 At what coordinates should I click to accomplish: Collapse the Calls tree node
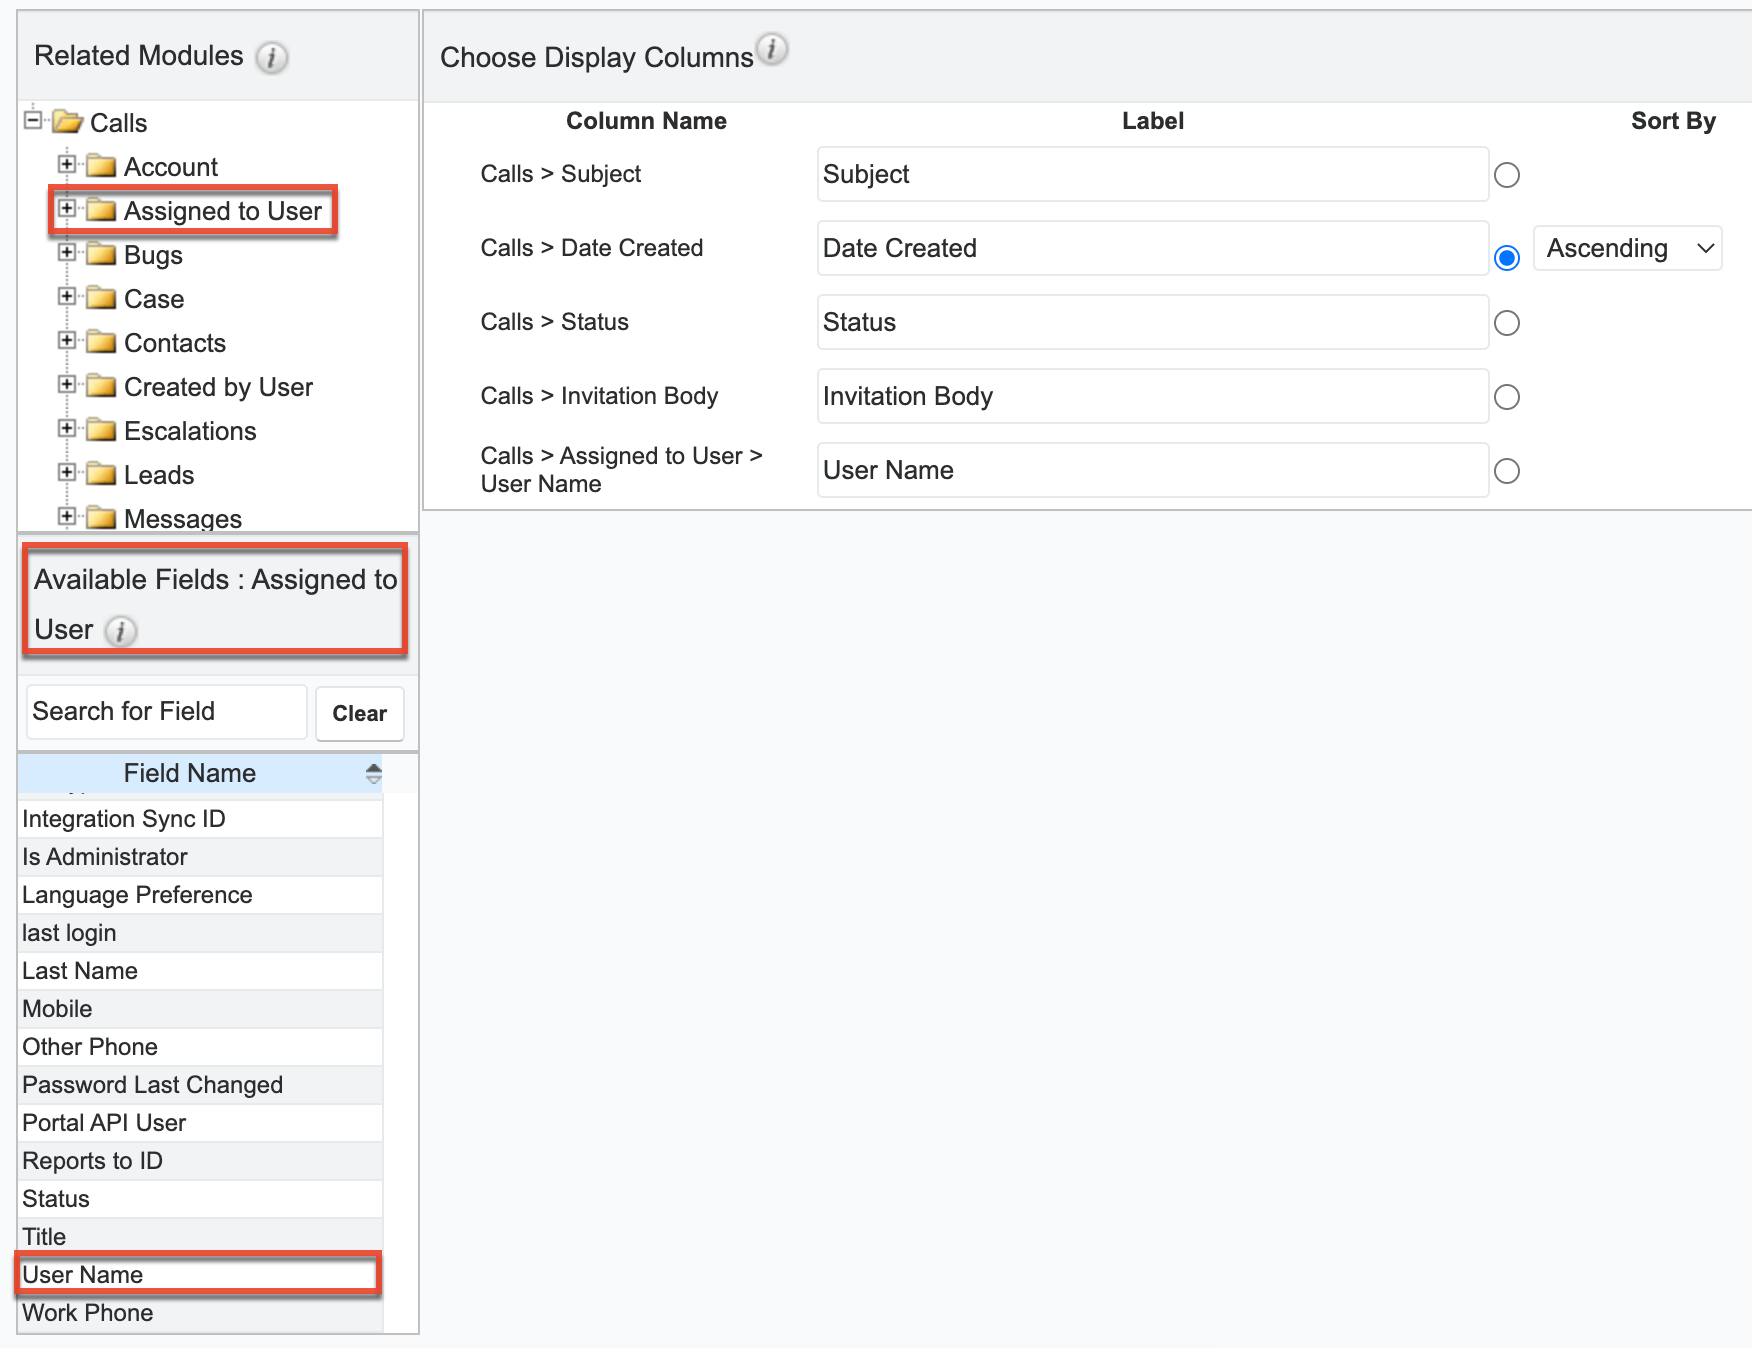tap(33, 120)
